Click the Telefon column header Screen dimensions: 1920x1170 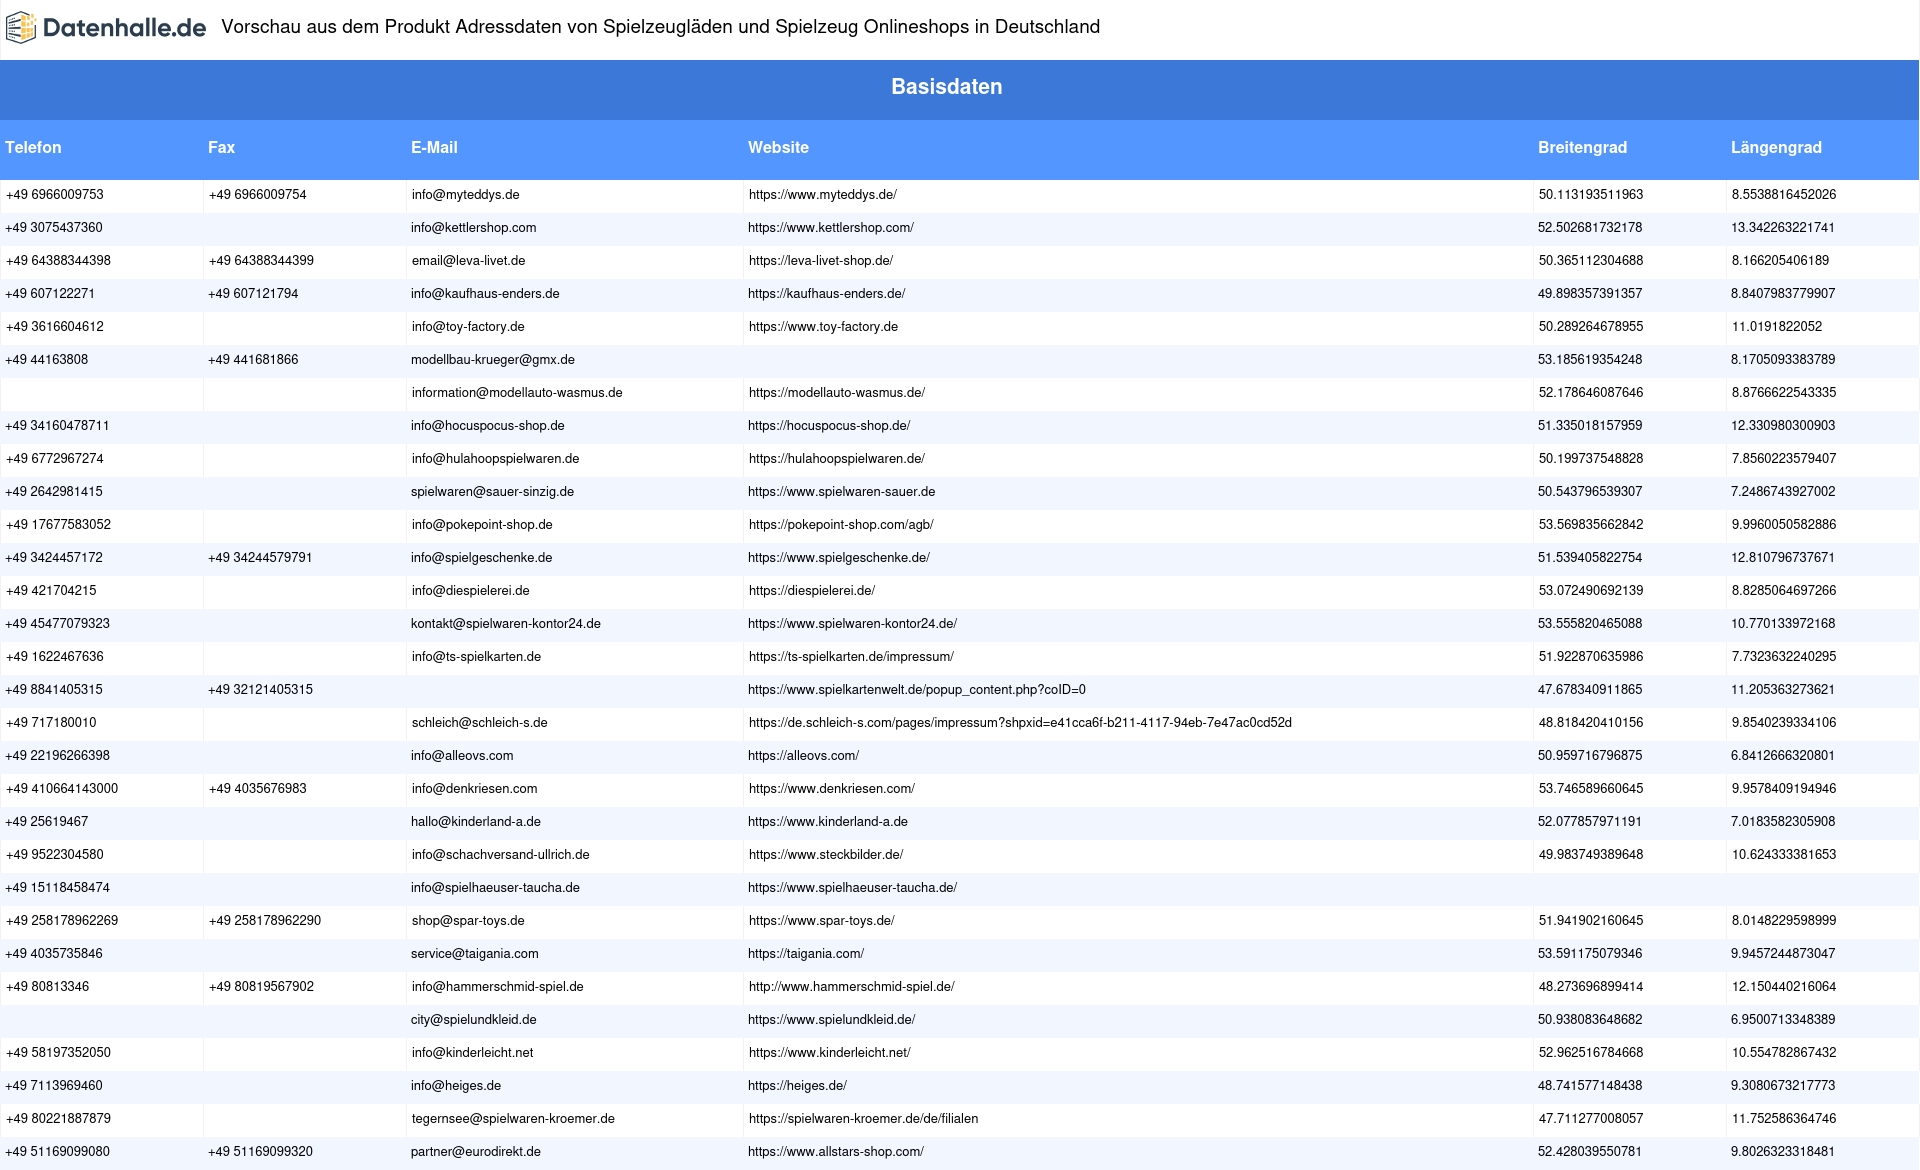point(33,147)
